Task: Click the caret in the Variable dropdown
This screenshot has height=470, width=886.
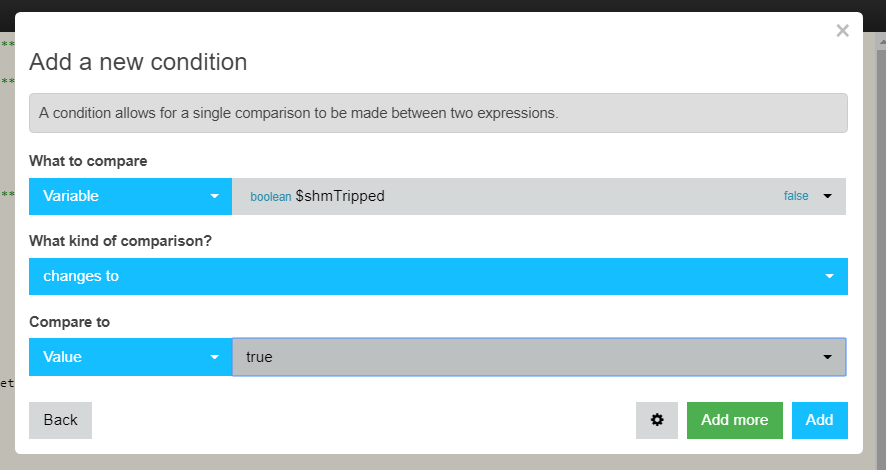Action: click(214, 196)
